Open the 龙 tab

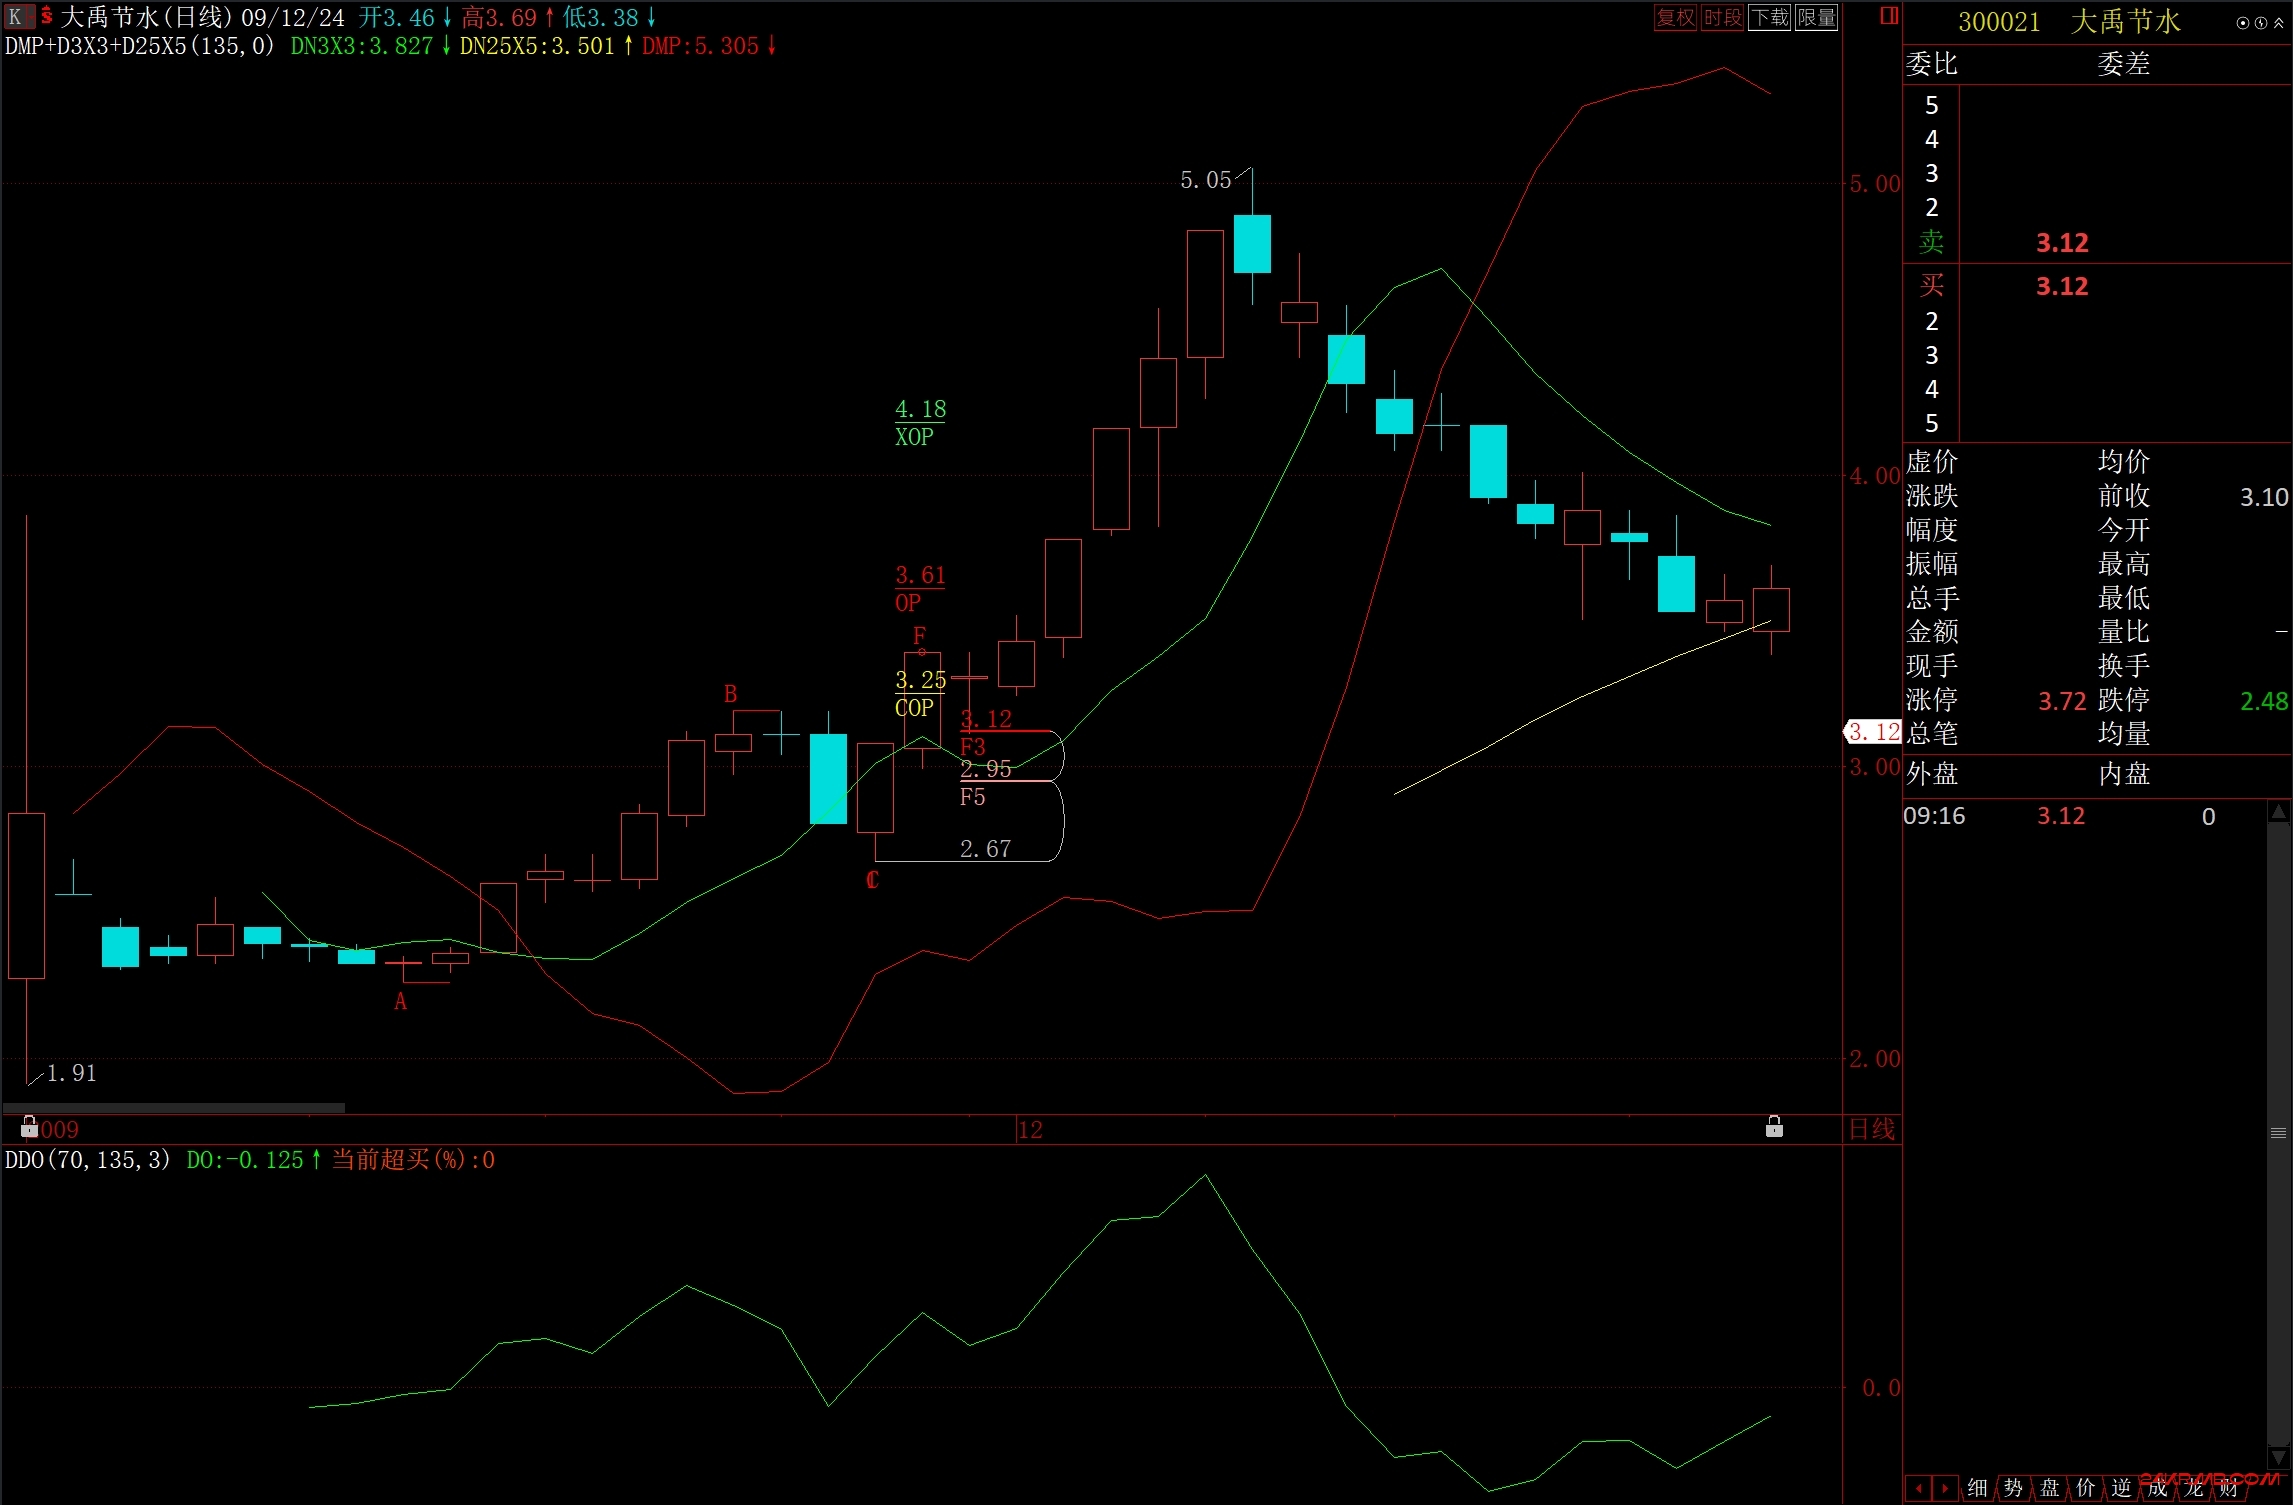click(2193, 1488)
